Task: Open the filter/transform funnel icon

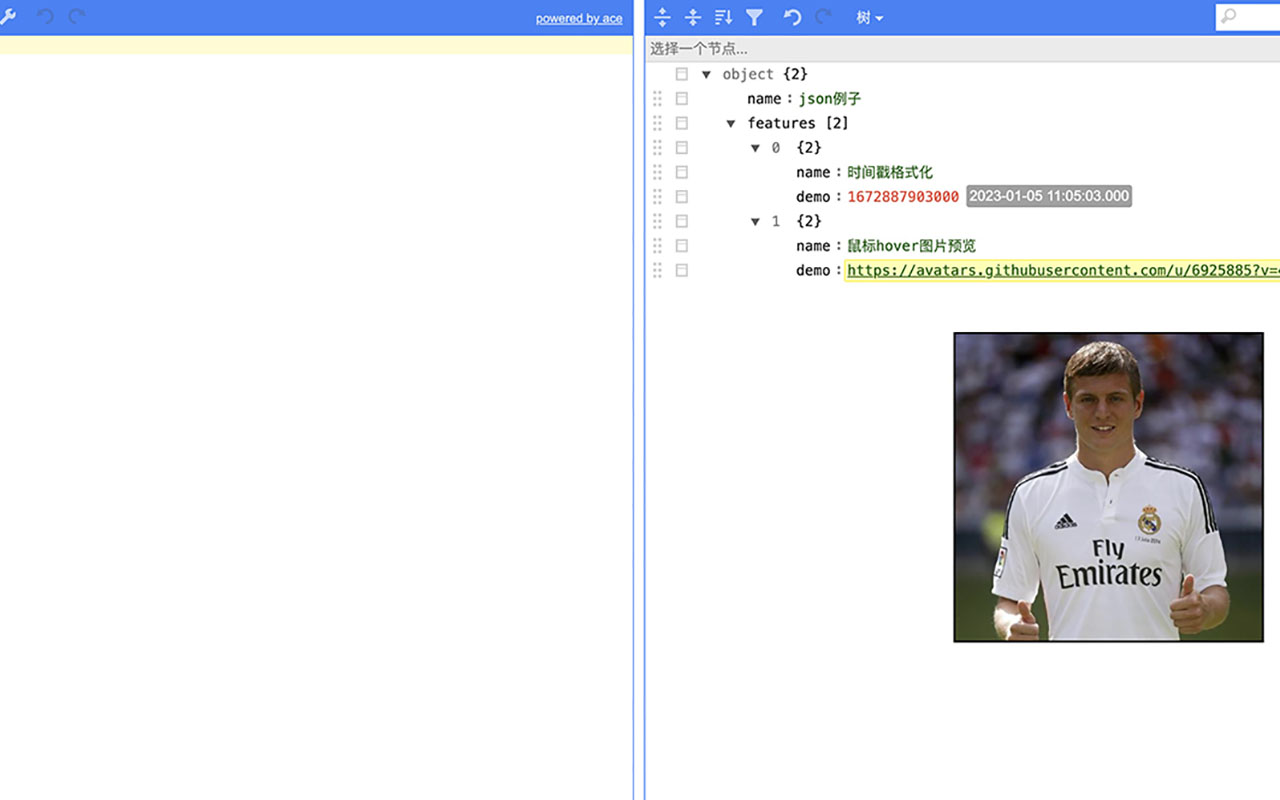Action: pyautogui.click(x=753, y=17)
